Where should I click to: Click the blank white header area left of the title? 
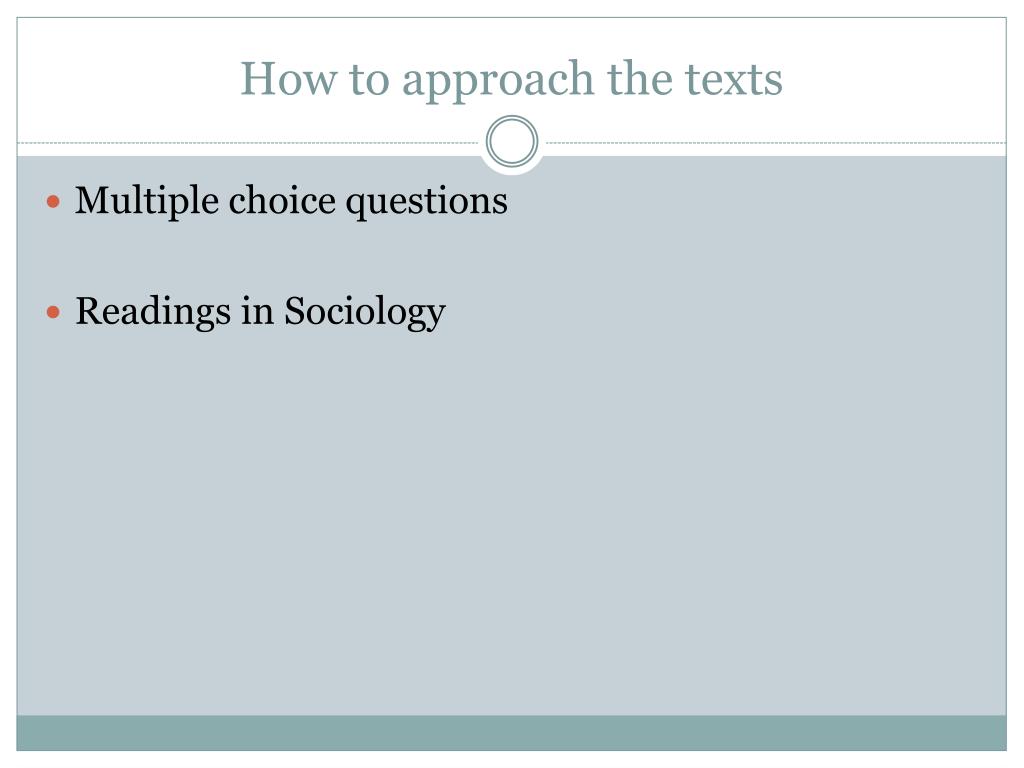(x=127, y=78)
